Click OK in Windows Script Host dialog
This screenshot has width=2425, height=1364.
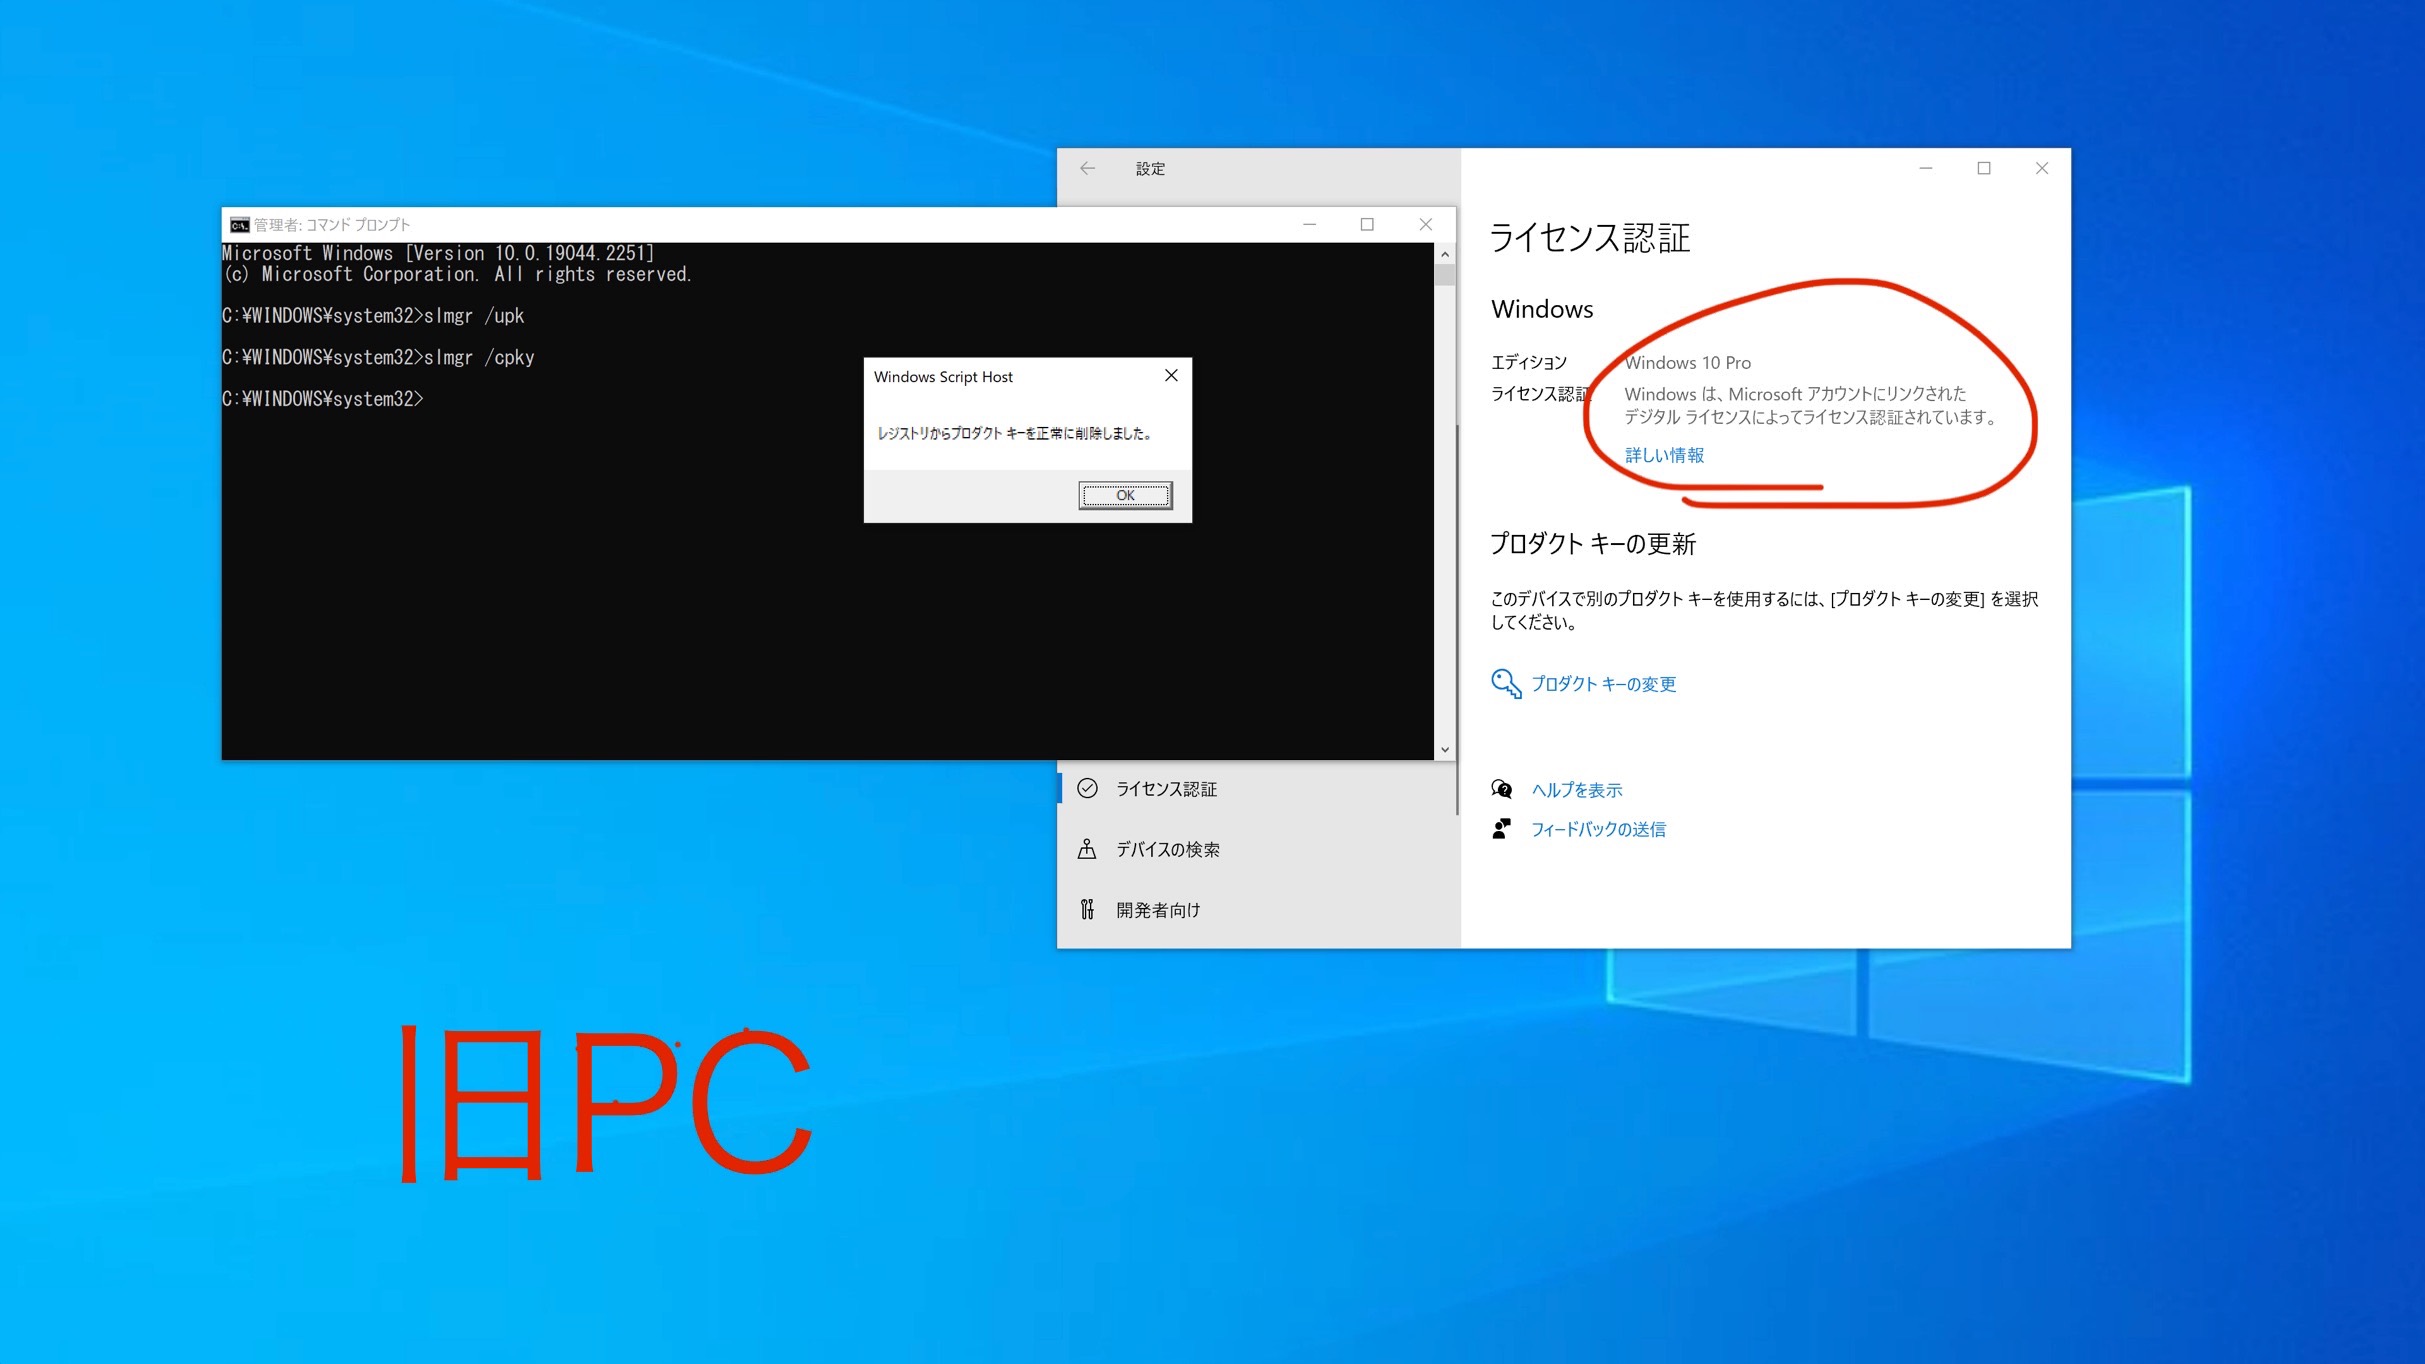click(x=1124, y=495)
